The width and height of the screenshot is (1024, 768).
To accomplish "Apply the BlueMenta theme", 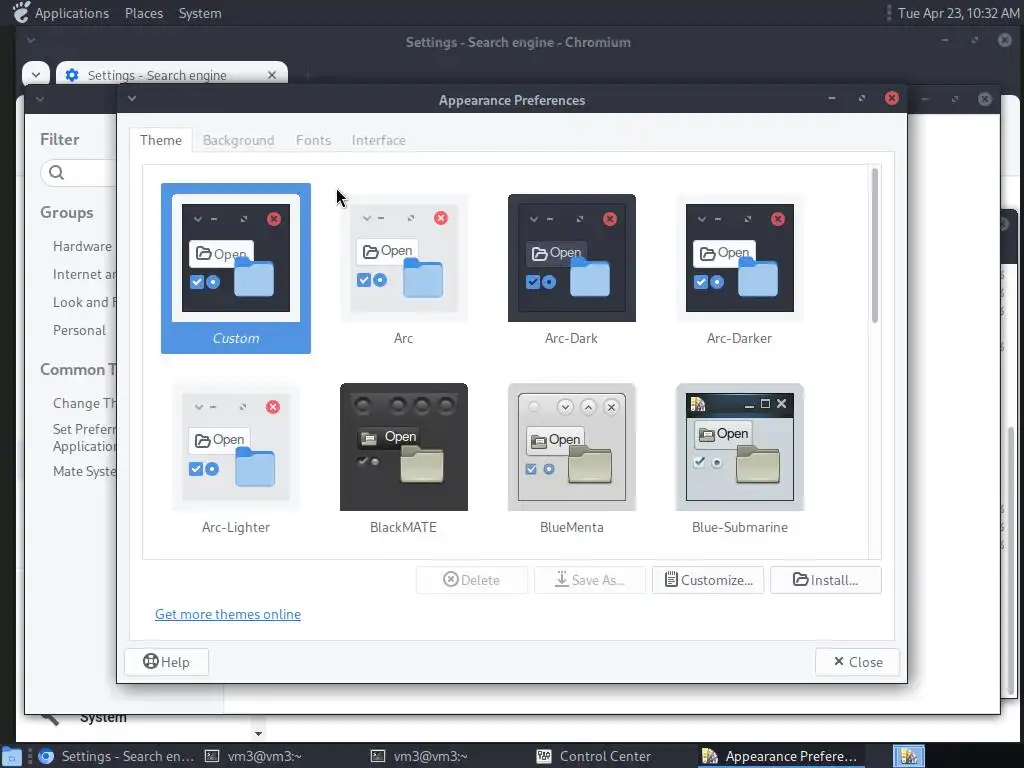I will pyautogui.click(x=571, y=457).
